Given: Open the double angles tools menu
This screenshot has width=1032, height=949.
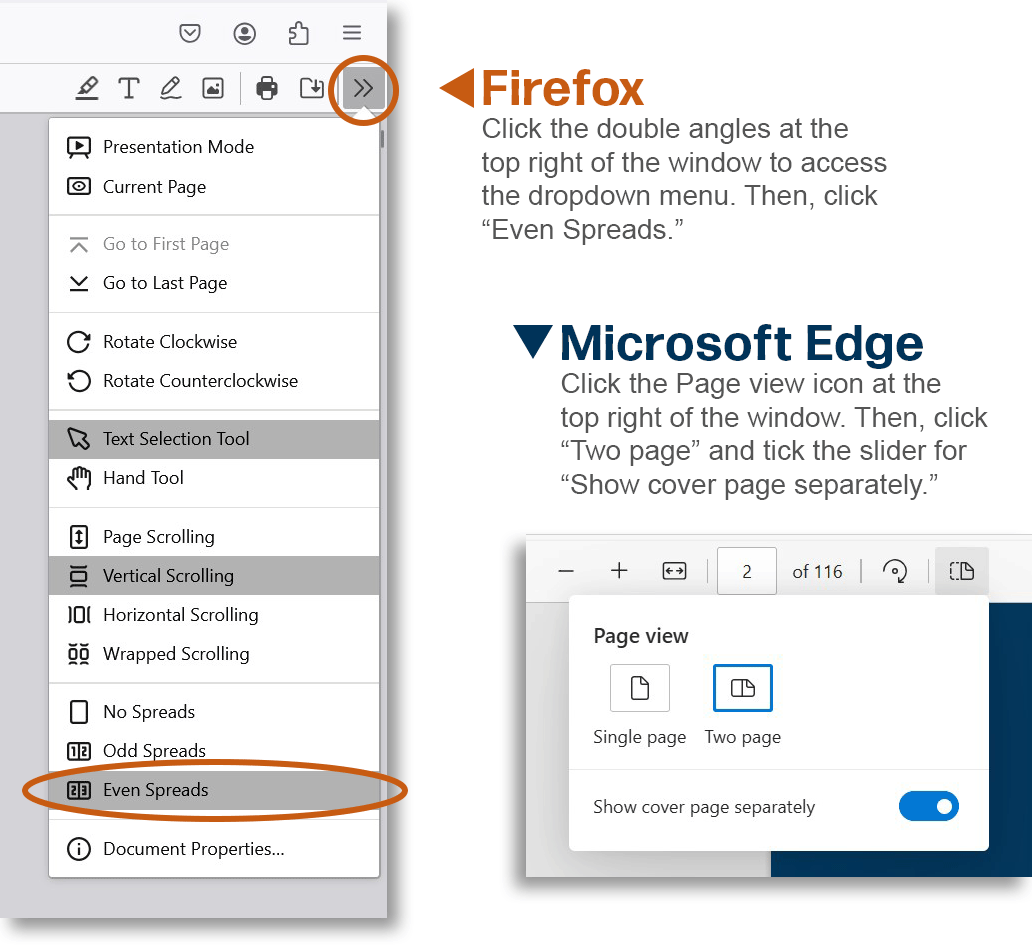Looking at the screenshot, I should point(363,88).
